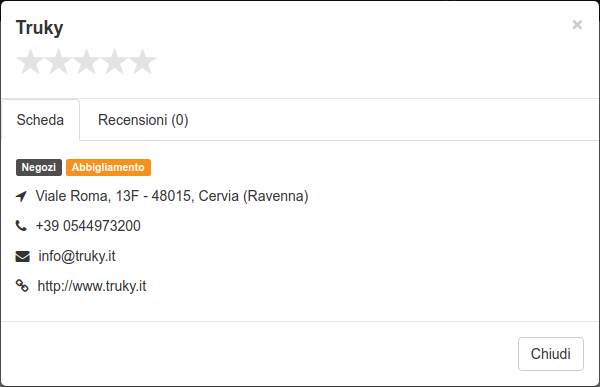Screen dimensions: 600x387
Task: Click the third rating star
Action: point(86,62)
